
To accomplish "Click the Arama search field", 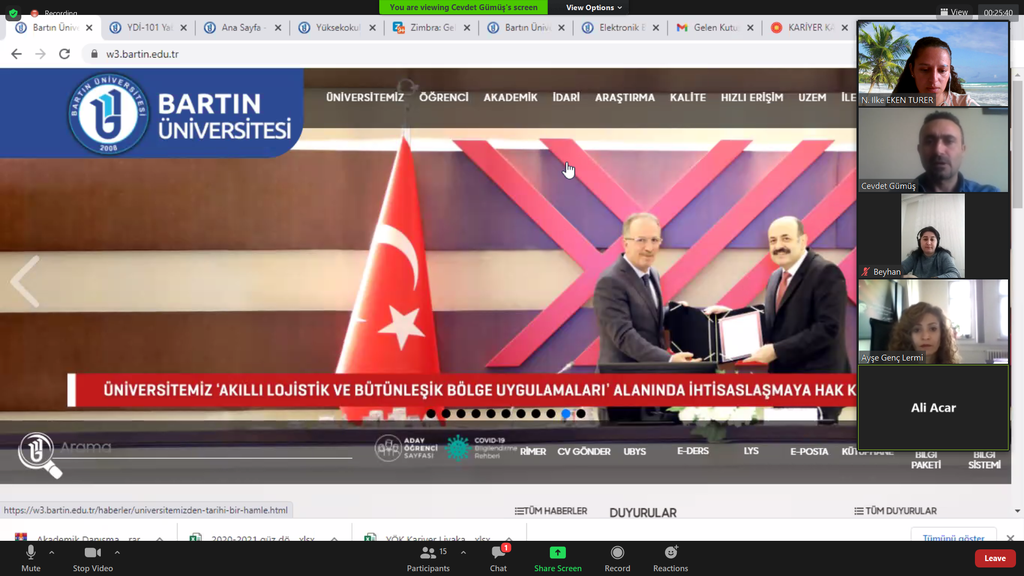I will point(206,447).
